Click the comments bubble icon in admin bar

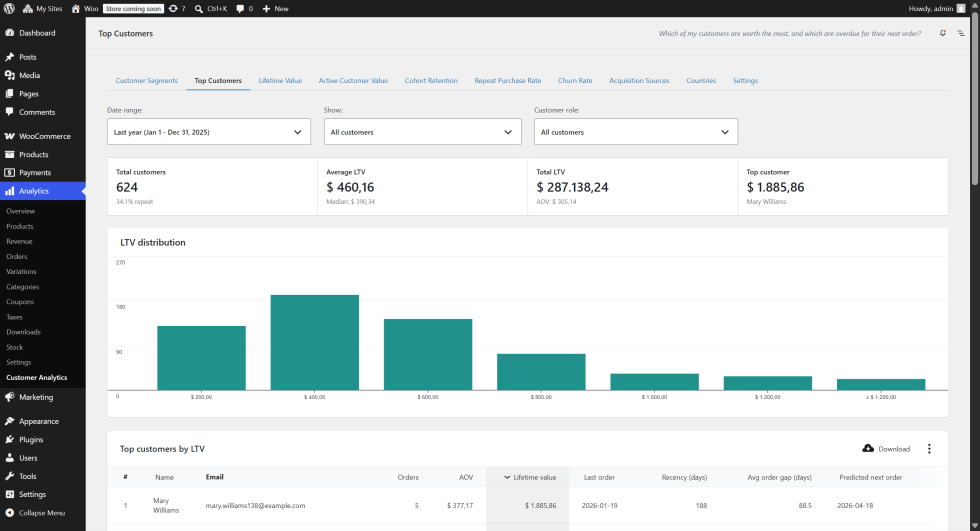click(x=241, y=9)
